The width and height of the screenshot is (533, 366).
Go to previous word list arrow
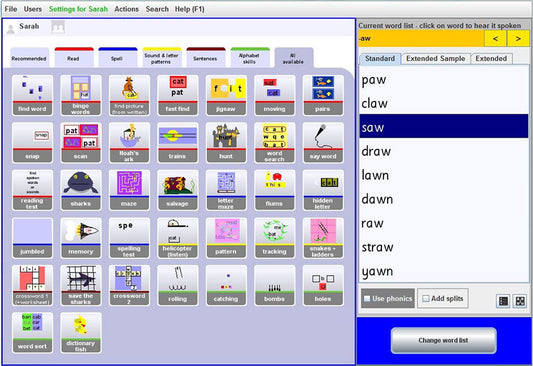(495, 39)
